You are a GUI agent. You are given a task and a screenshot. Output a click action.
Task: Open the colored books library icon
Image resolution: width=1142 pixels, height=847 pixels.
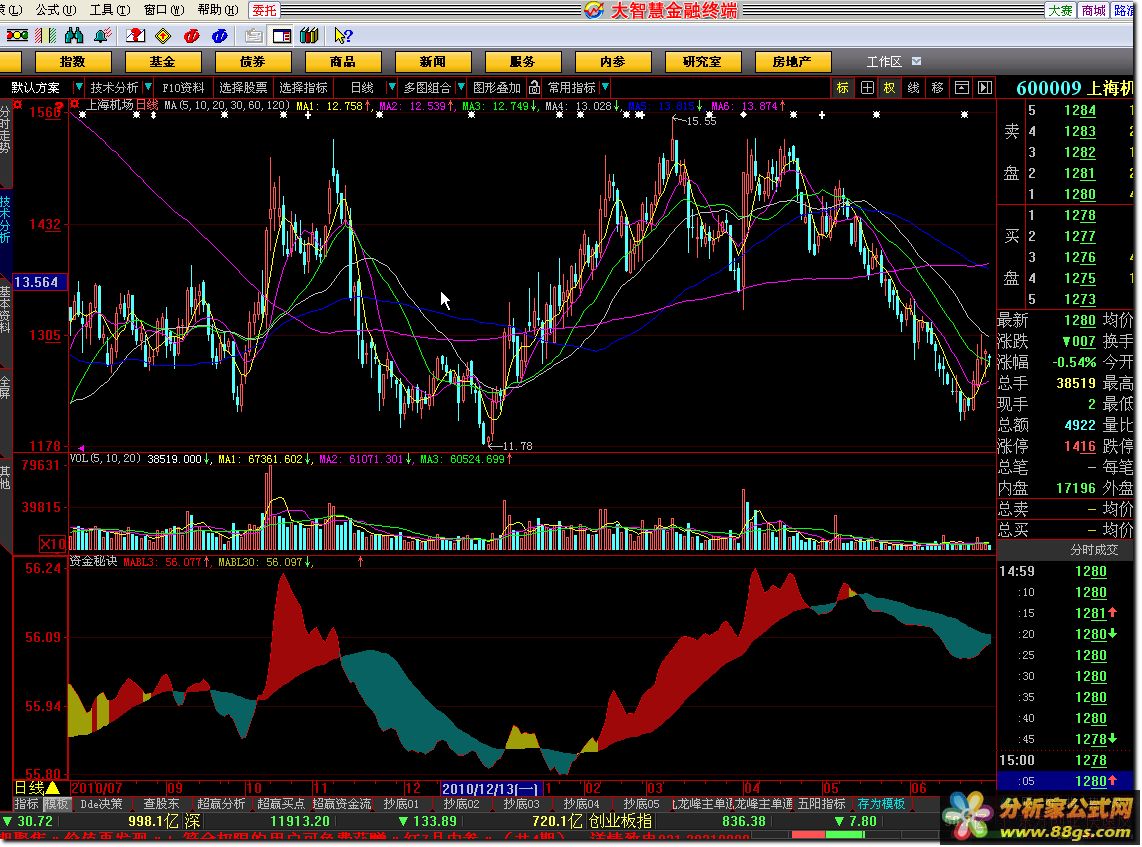[309, 36]
